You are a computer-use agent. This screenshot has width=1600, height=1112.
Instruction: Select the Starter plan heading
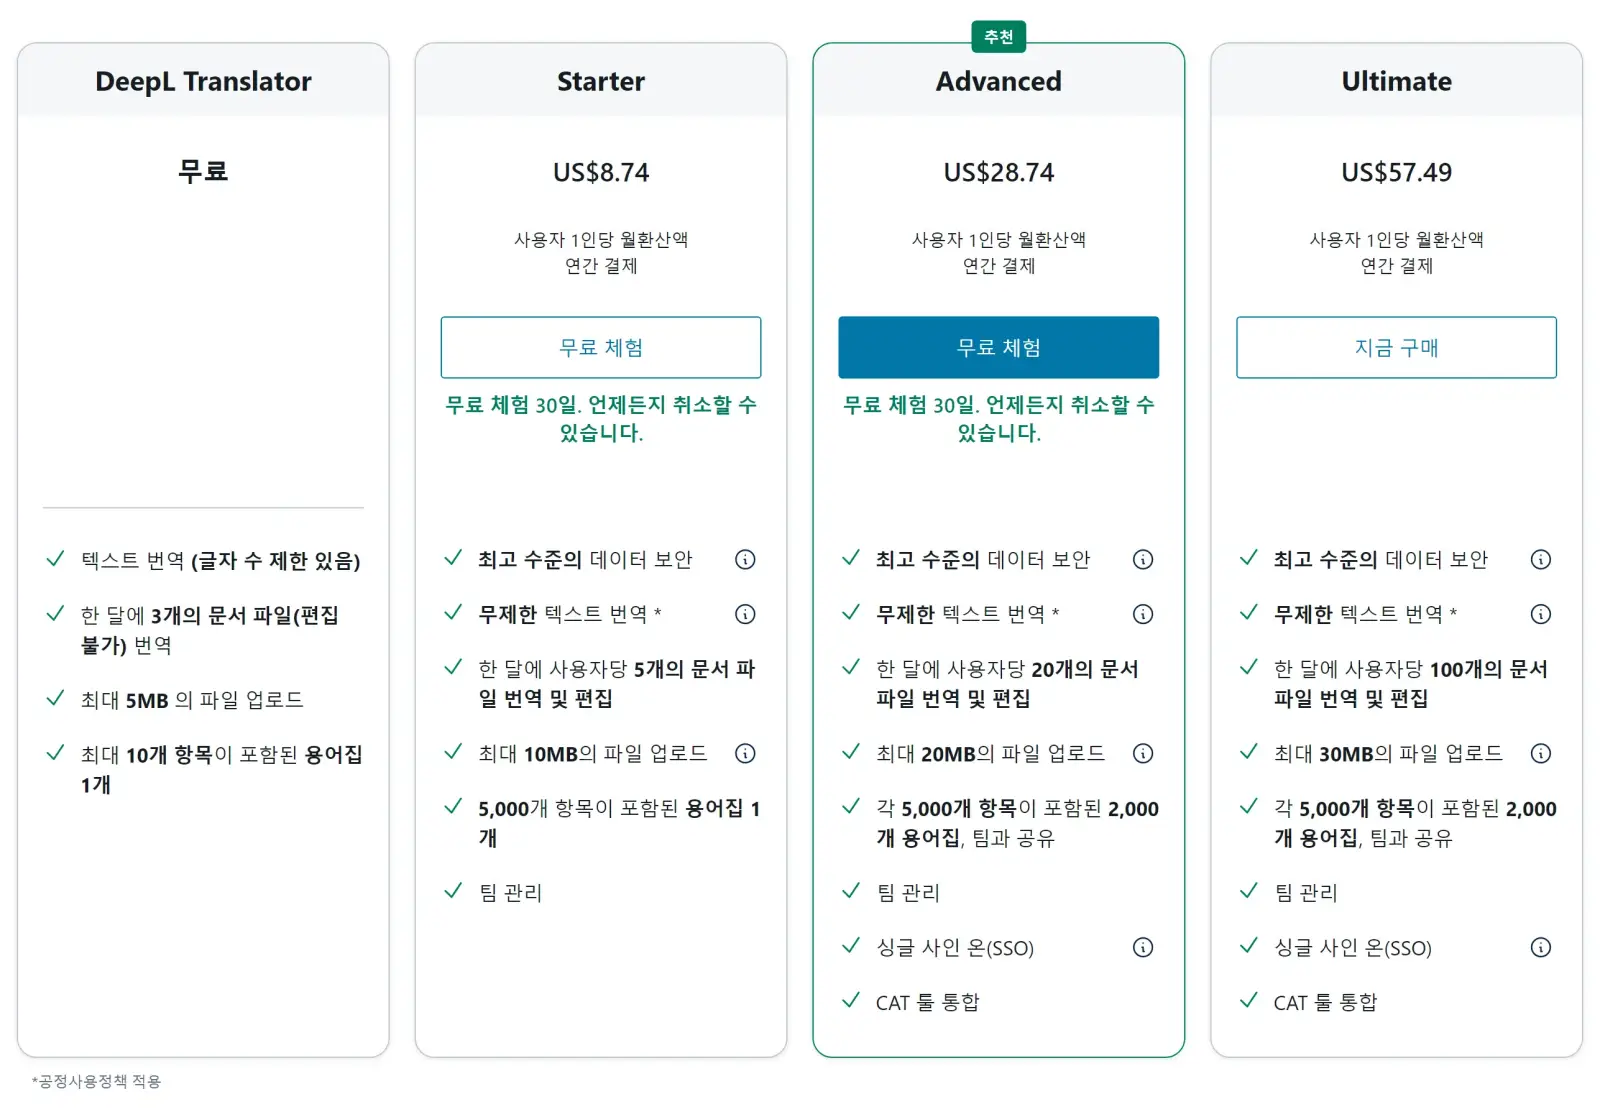tap(601, 81)
